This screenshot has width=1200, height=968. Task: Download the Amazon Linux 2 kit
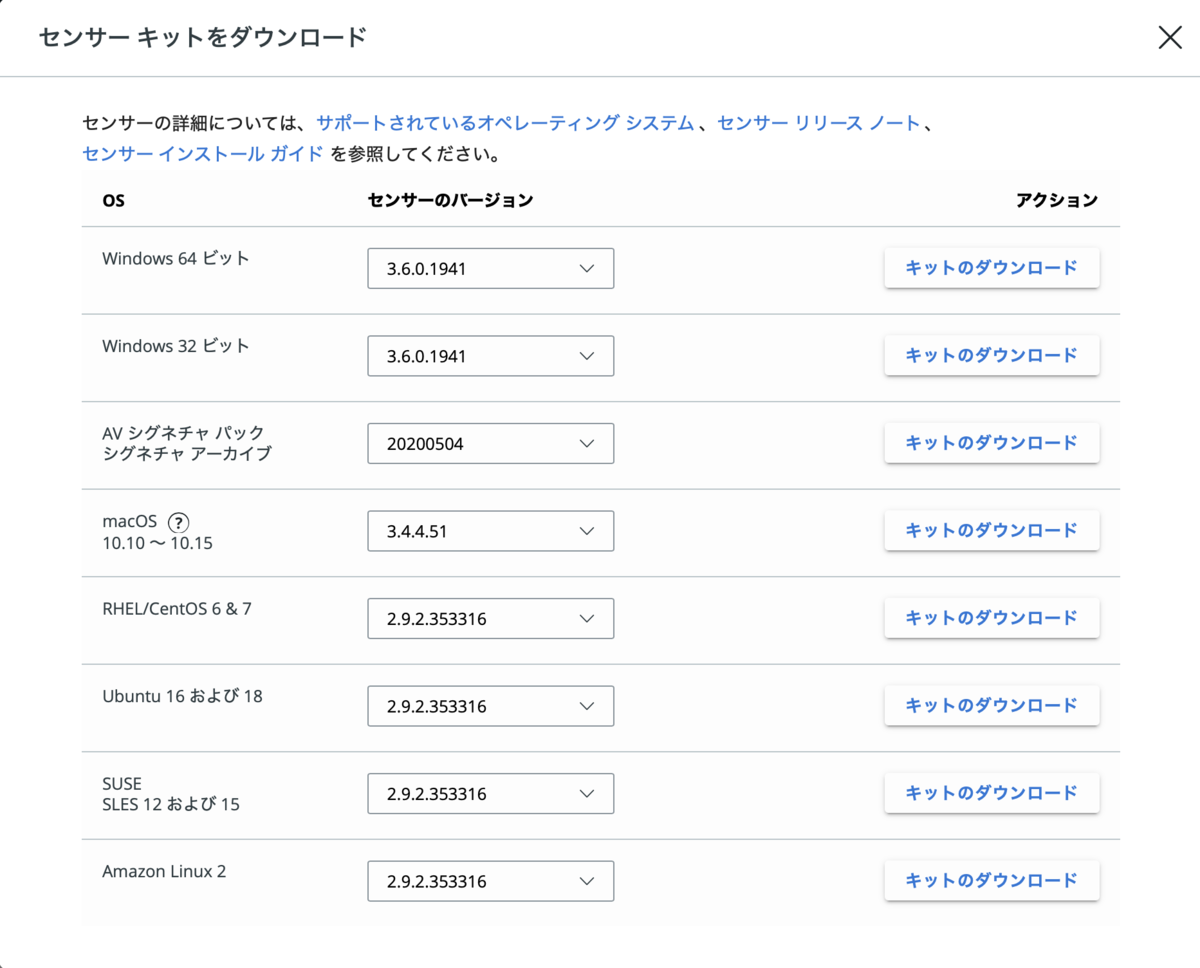click(x=991, y=880)
